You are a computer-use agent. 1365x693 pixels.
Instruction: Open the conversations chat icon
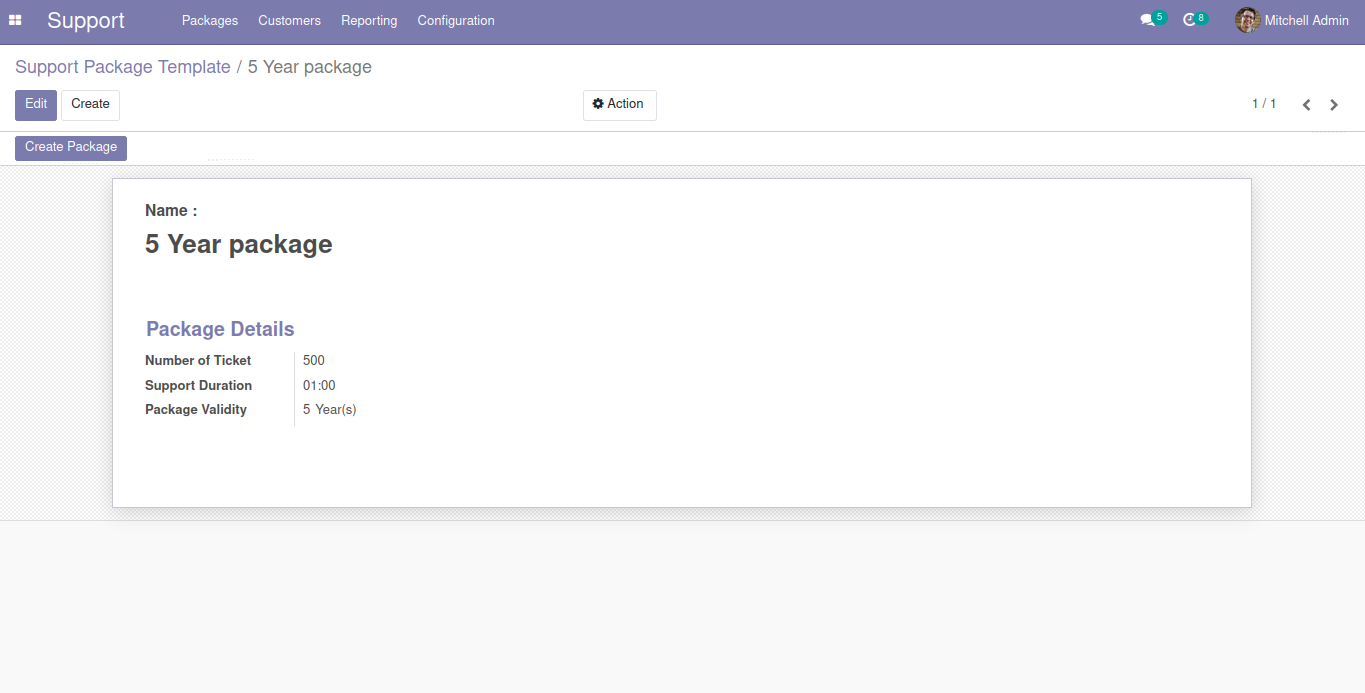tap(1147, 20)
